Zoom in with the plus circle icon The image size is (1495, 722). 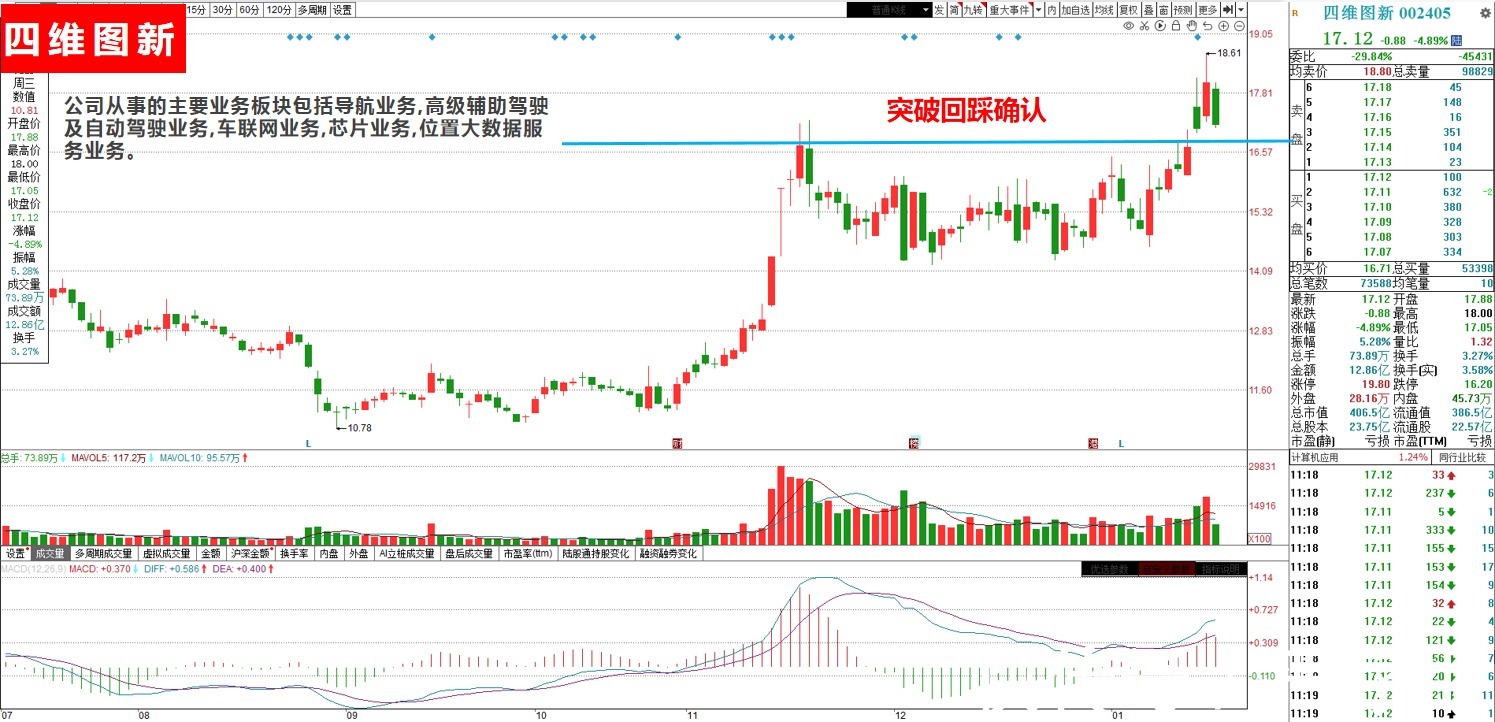click(x=1224, y=26)
